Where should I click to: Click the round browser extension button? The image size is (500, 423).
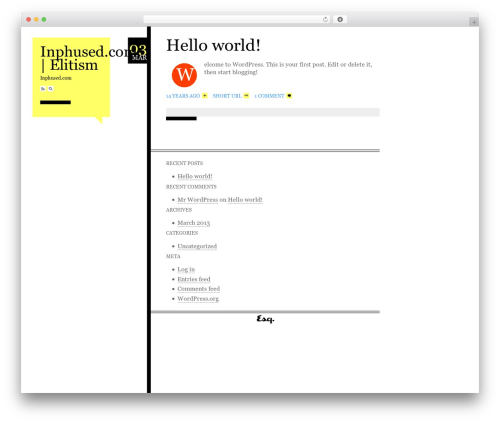tap(340, 20)
